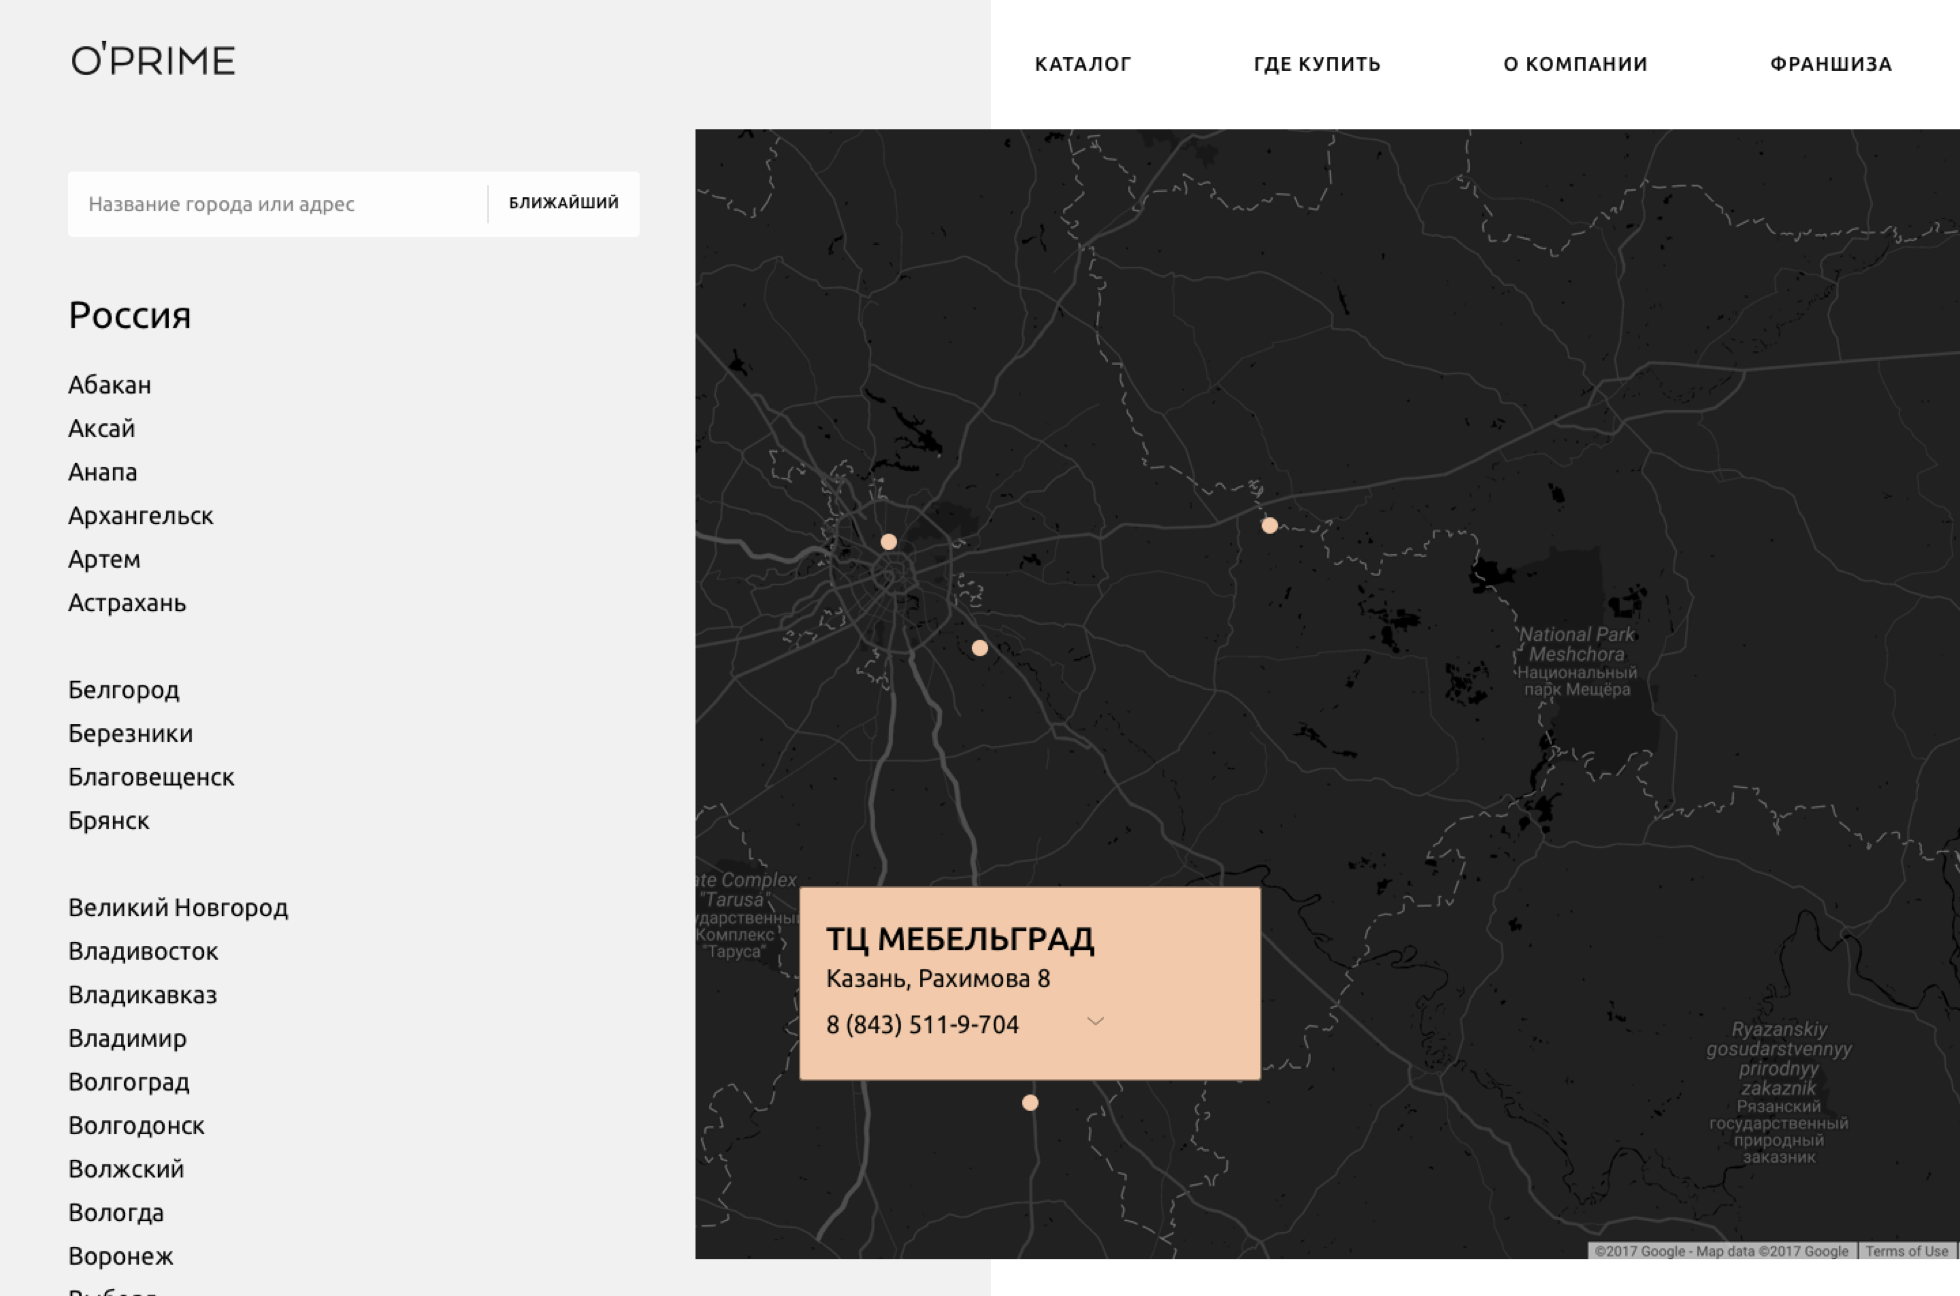Screen dimensions: 1960x1296
Task: Open the Франшиза menu item
Action: (x=1830, y=64)
